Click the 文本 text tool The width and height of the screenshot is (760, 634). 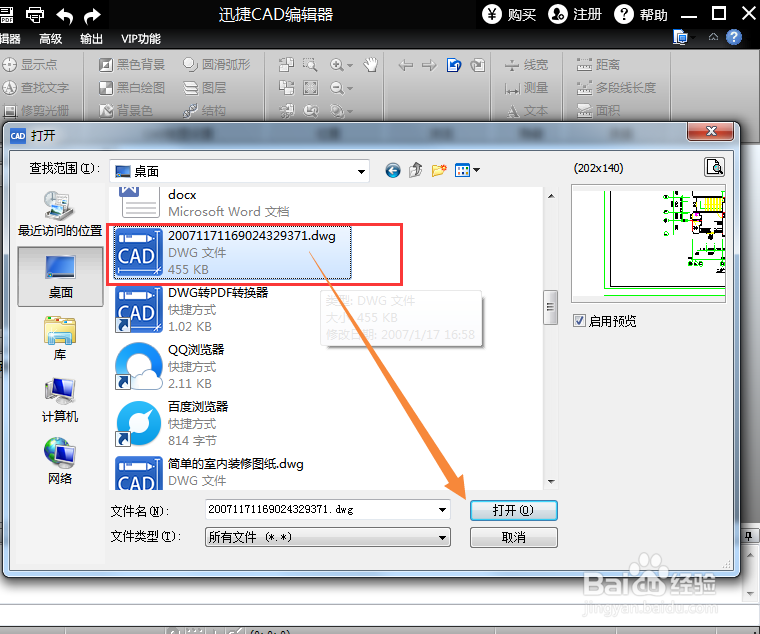pos(526,111)
